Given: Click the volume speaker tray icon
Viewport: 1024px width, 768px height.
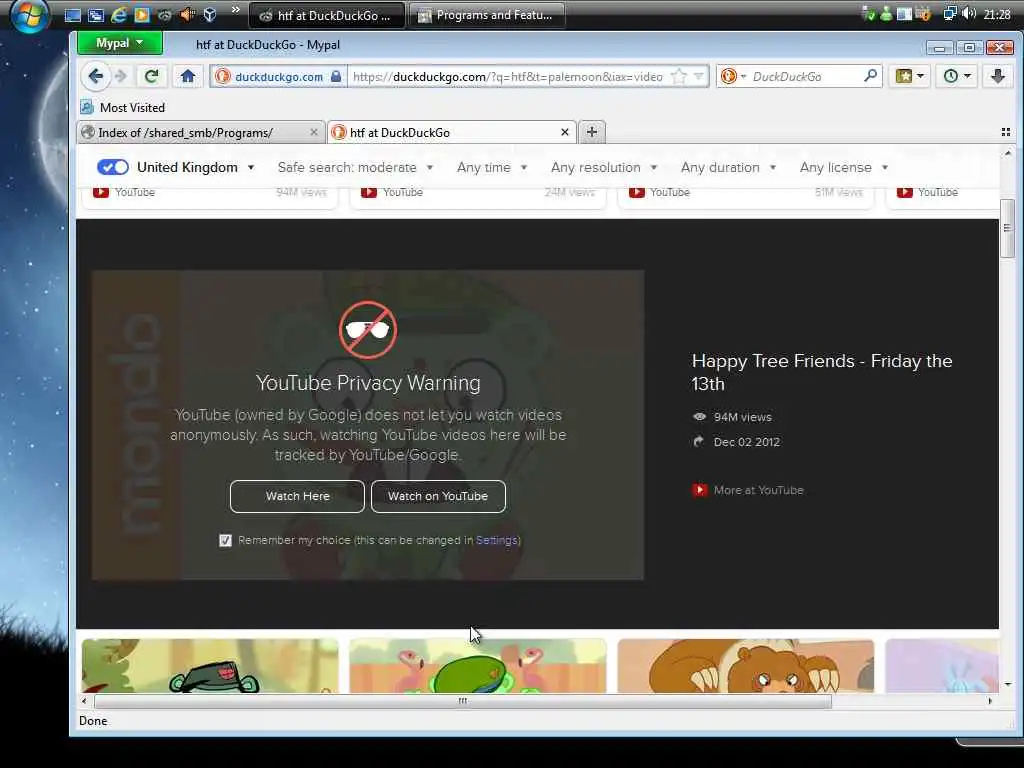Looking at the screenshot, I should point(969,14).
